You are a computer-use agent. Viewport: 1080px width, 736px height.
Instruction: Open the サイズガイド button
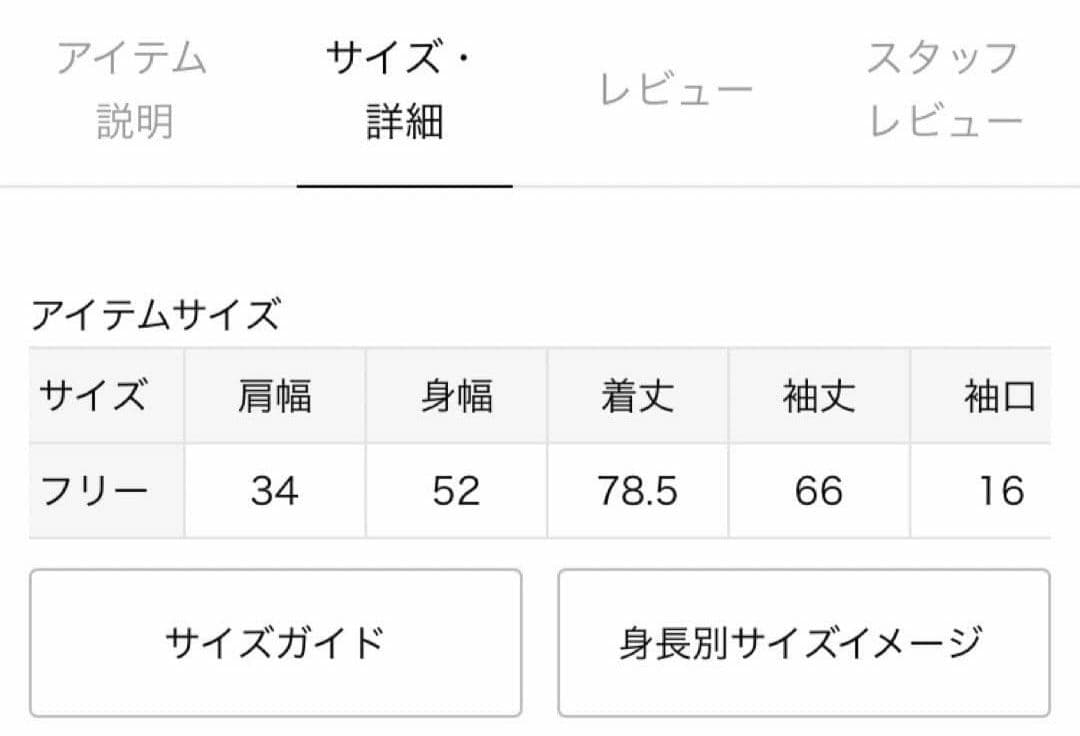275,642
